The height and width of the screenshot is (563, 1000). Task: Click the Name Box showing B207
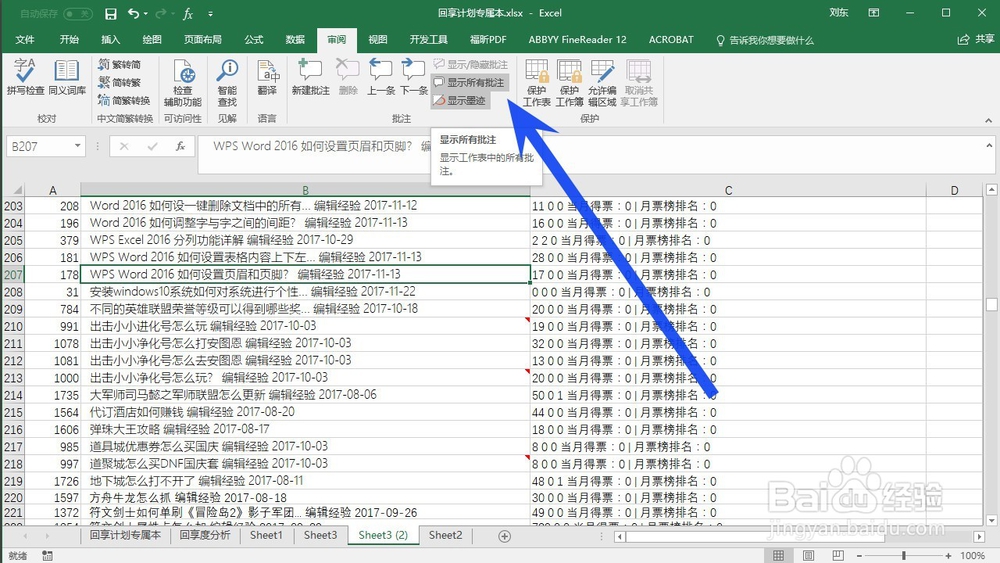pyautogui.click(x=40, y=146)
